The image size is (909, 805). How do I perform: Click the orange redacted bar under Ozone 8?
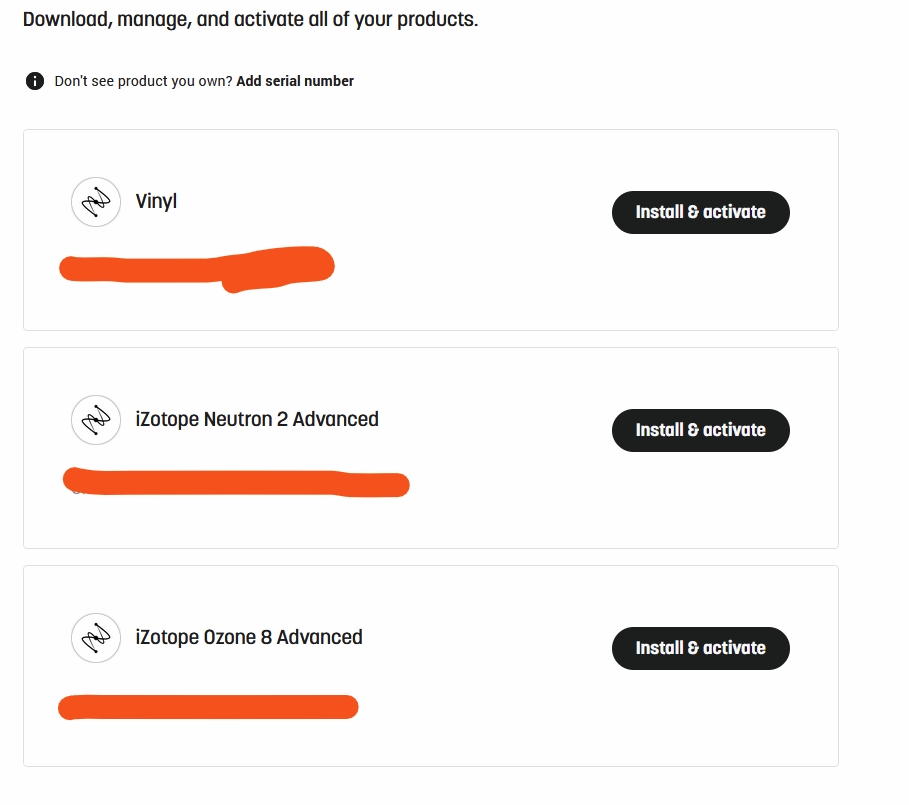pyautogui.click(x=208, y=707)
